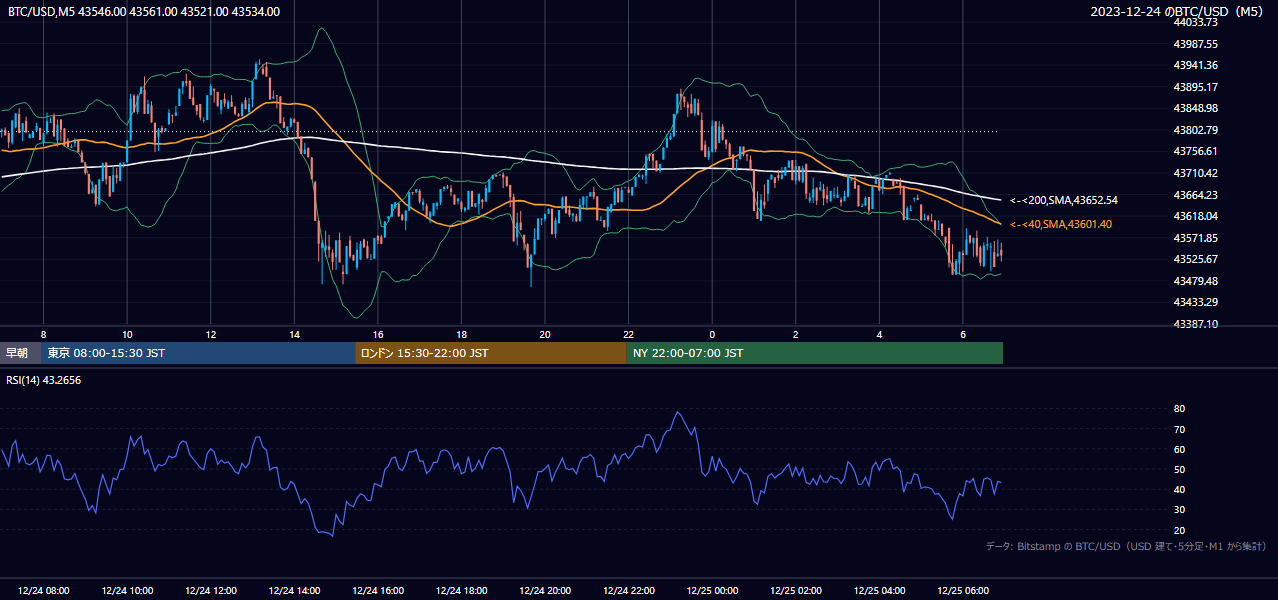The image size is (1278, 600).
Task: Click hour tick 0 under the price chart
Action: click(x=712, y=334)
